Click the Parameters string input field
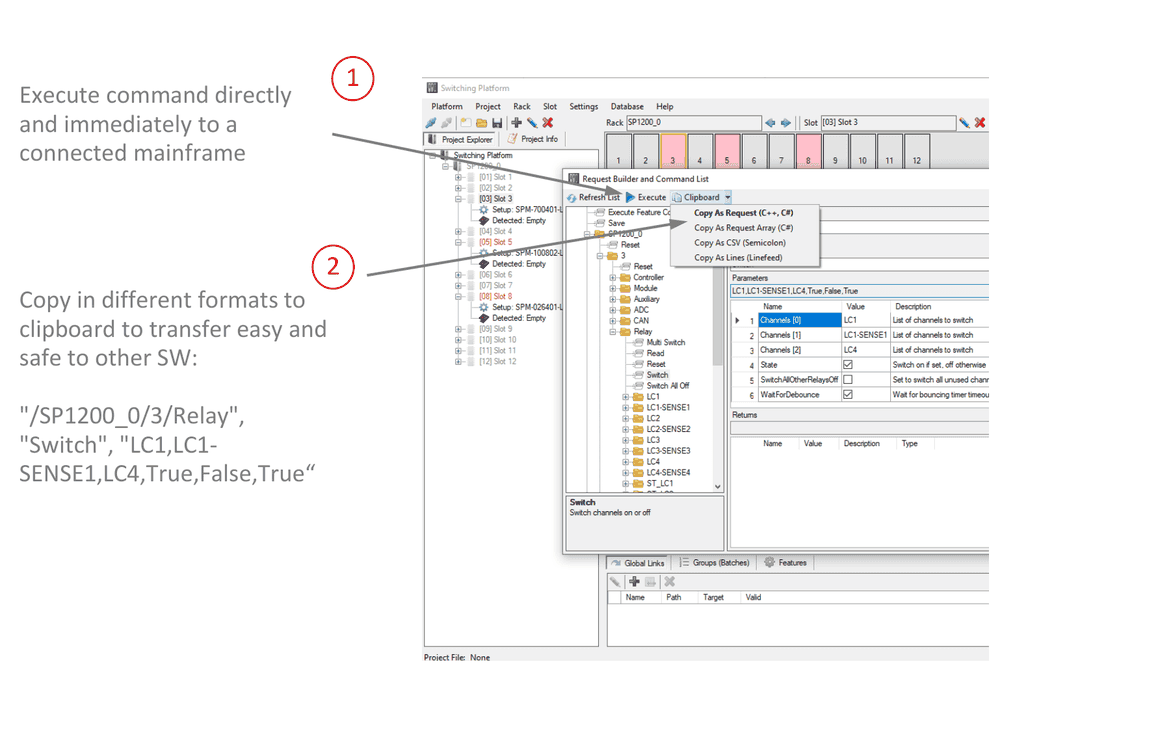The image size is (1160, 748). 859,292
